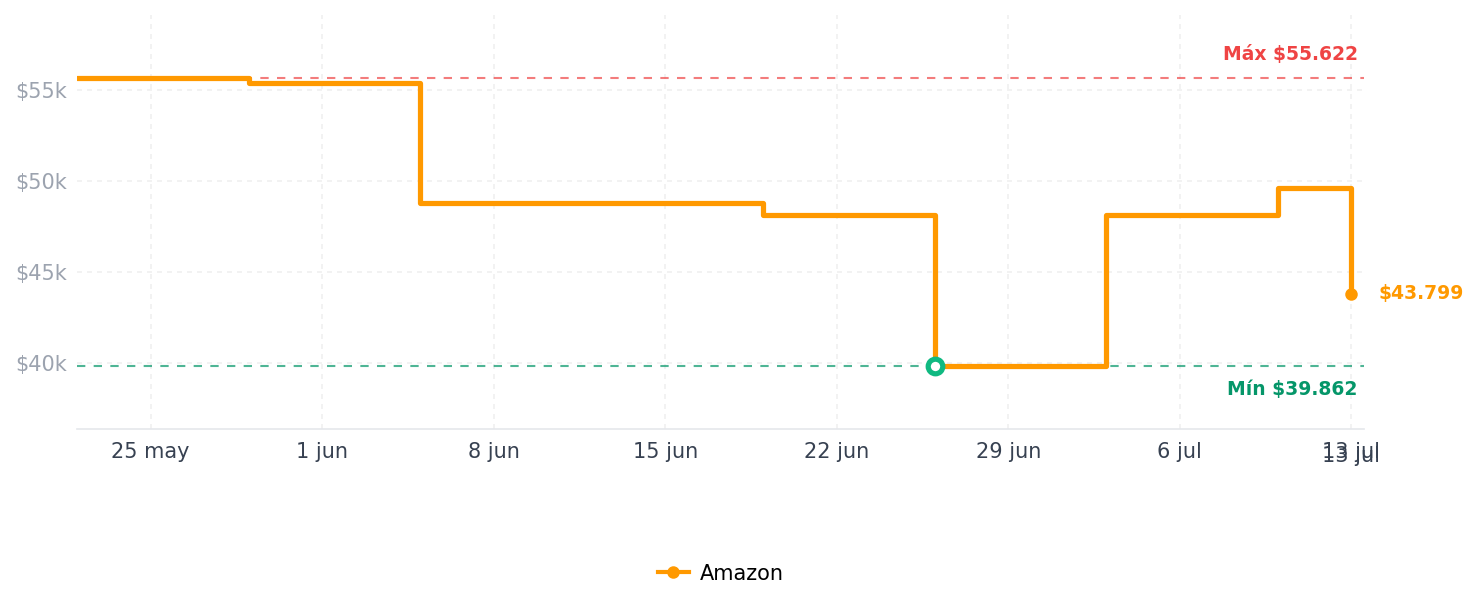This screenshot has width=1479, height=607.
Task: Click the green minimum price marker
Action: click(x=935, y=366)
